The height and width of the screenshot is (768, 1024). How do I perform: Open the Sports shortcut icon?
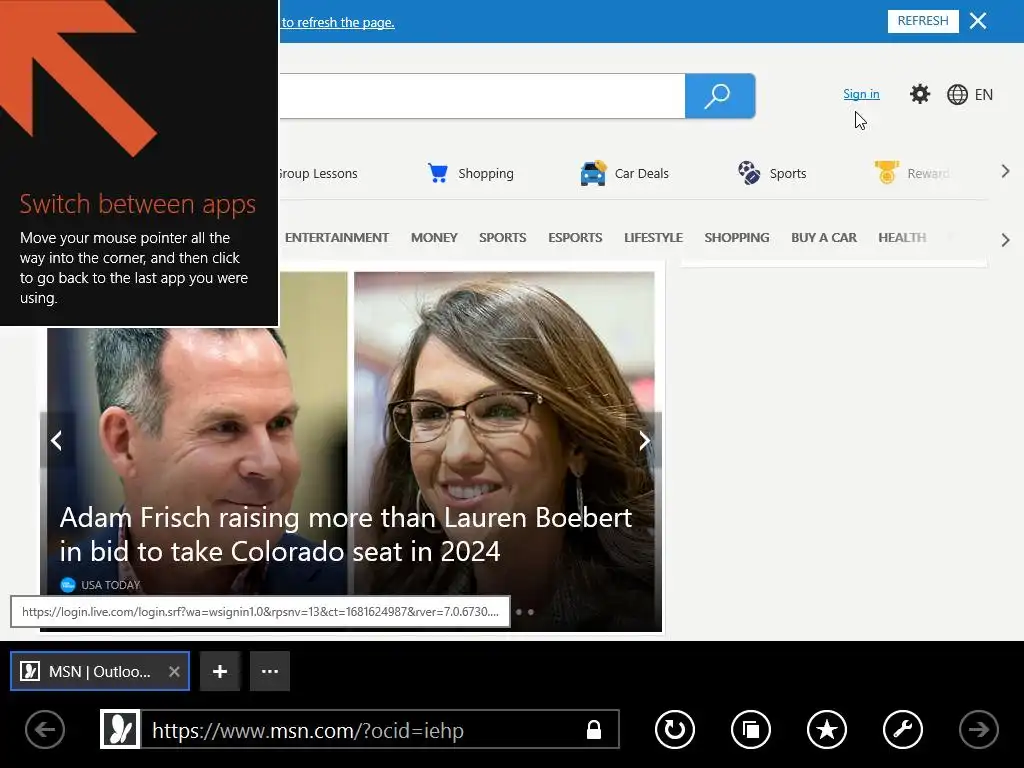pyautogui.click(x=749, y=172)
